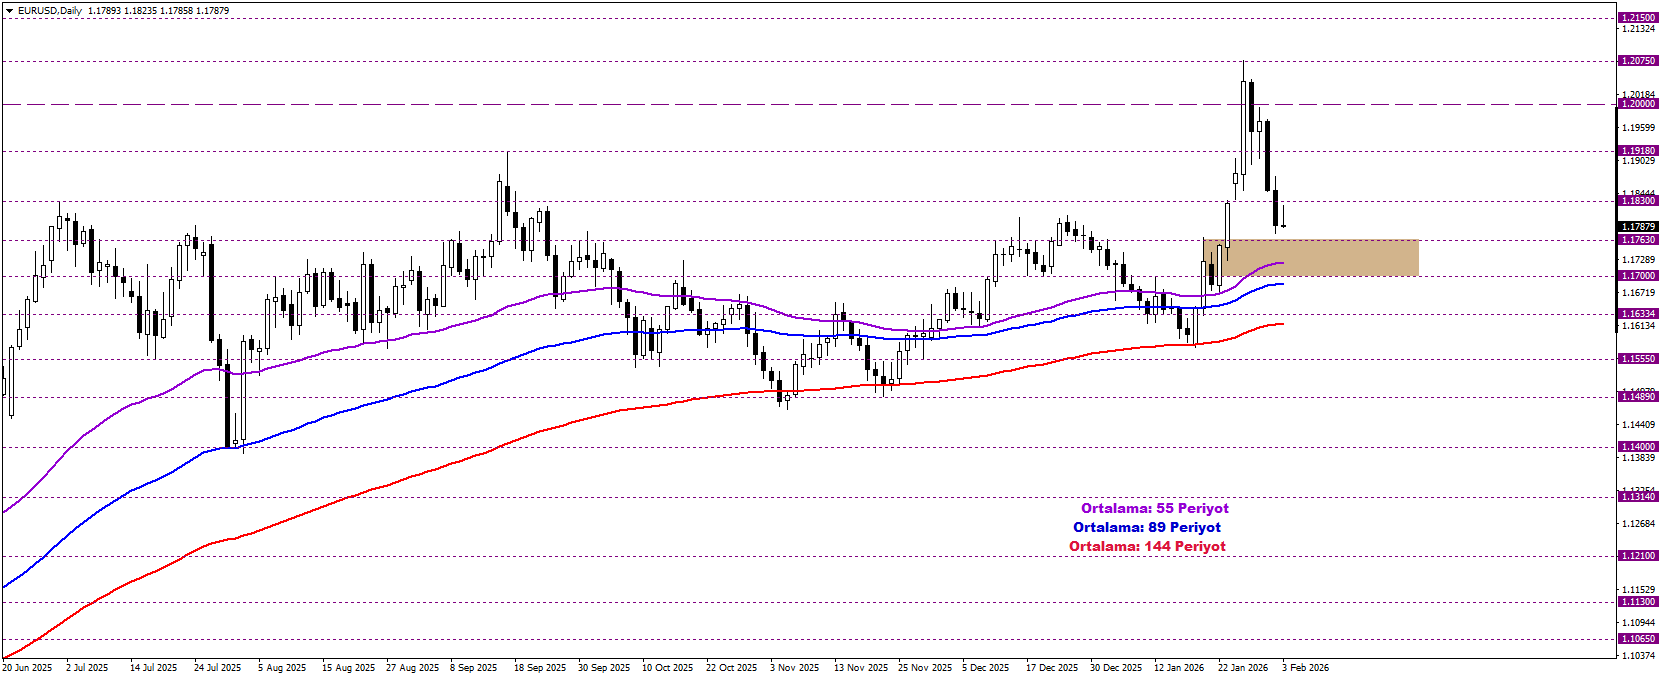Select the 1.14000 price level tag

pos(1638,447)
